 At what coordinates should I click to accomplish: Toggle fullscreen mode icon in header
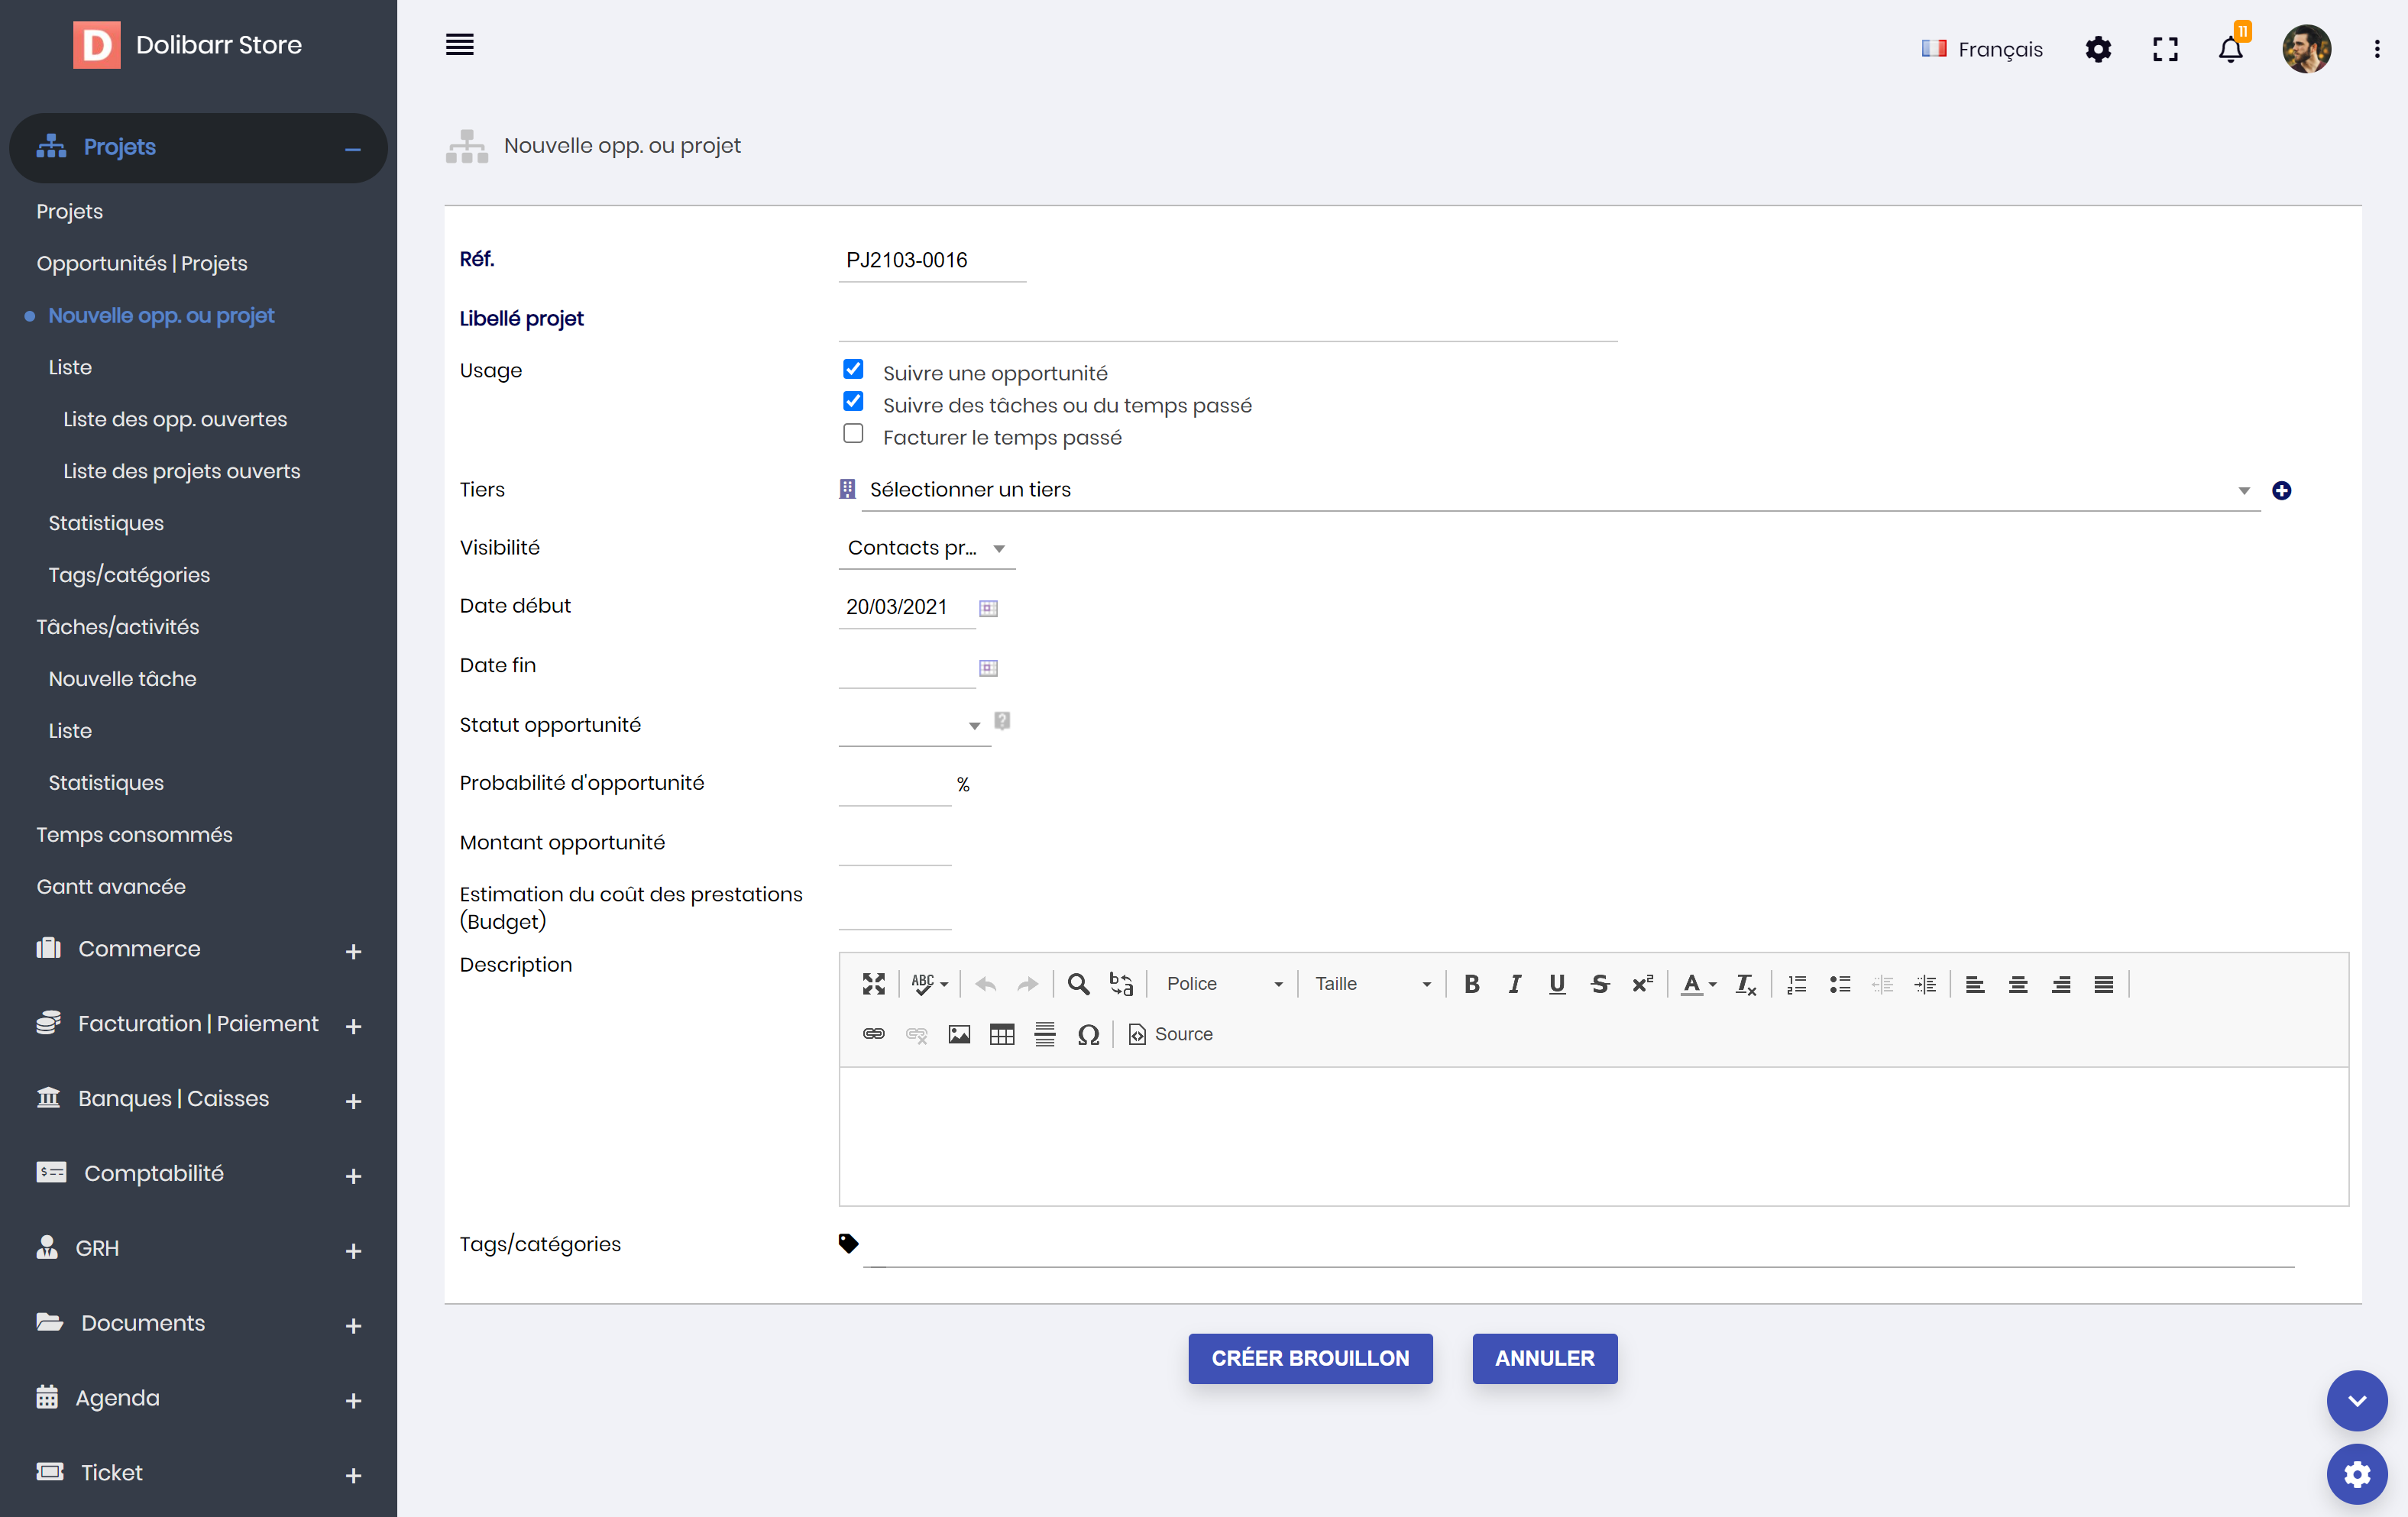tap(2165, 49)
